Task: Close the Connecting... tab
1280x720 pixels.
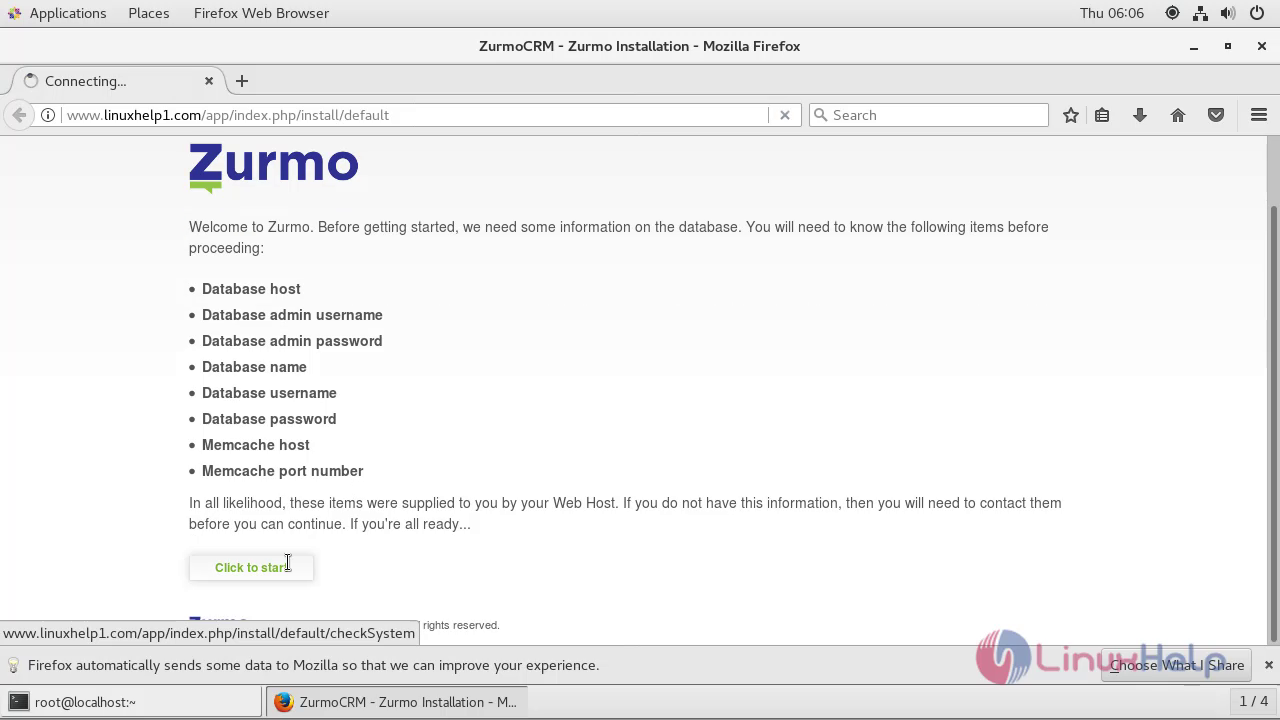Action: pos(209,81)
